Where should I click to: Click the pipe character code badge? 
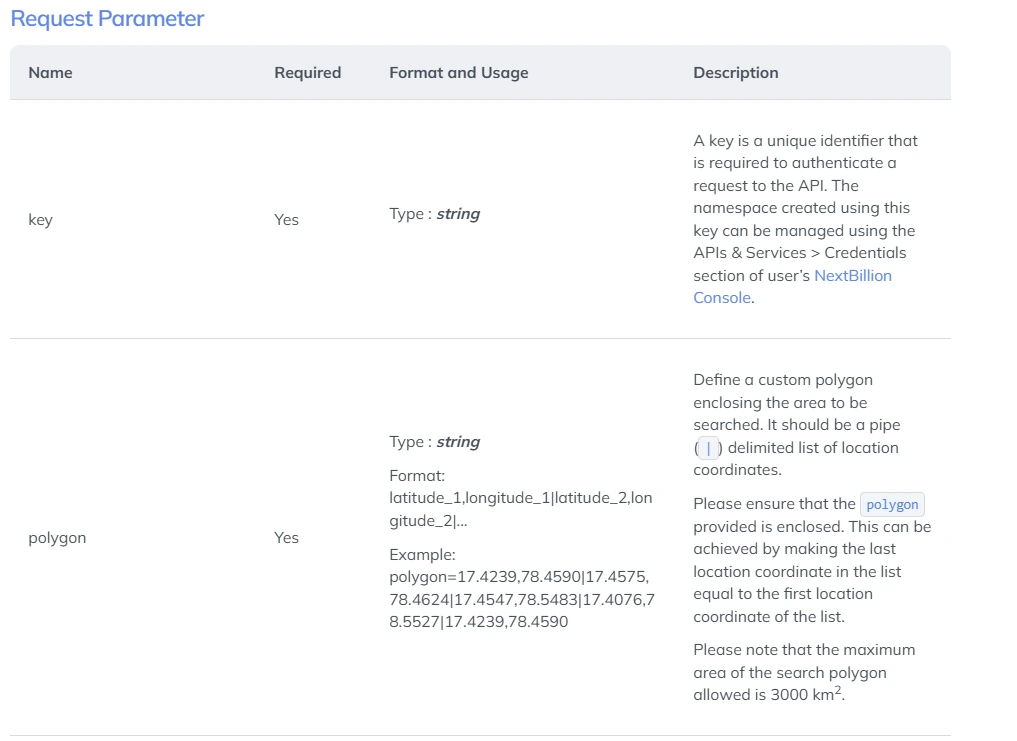coord(708,448)
